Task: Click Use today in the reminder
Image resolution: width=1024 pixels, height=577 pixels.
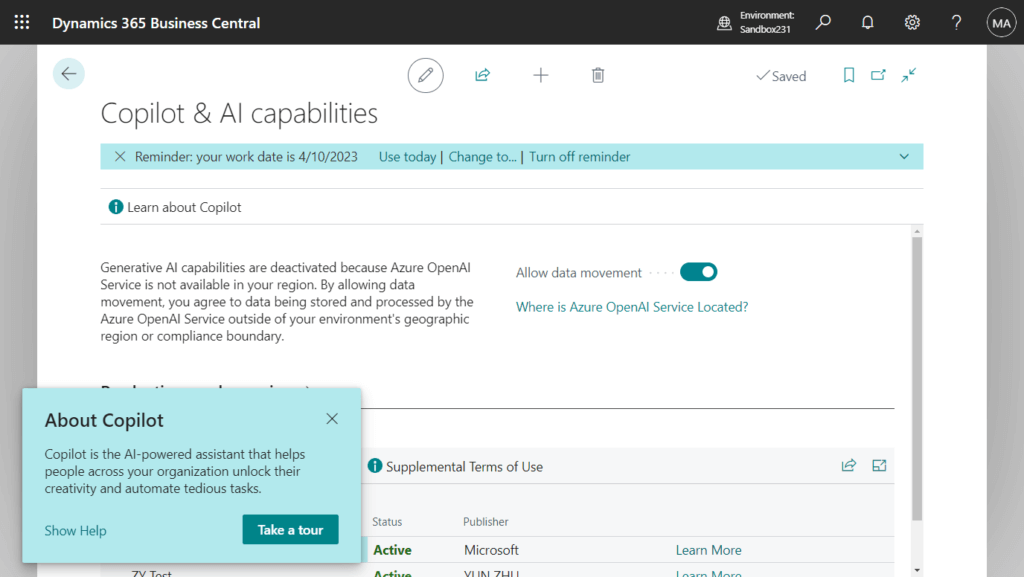Action: tap(408, 157)
